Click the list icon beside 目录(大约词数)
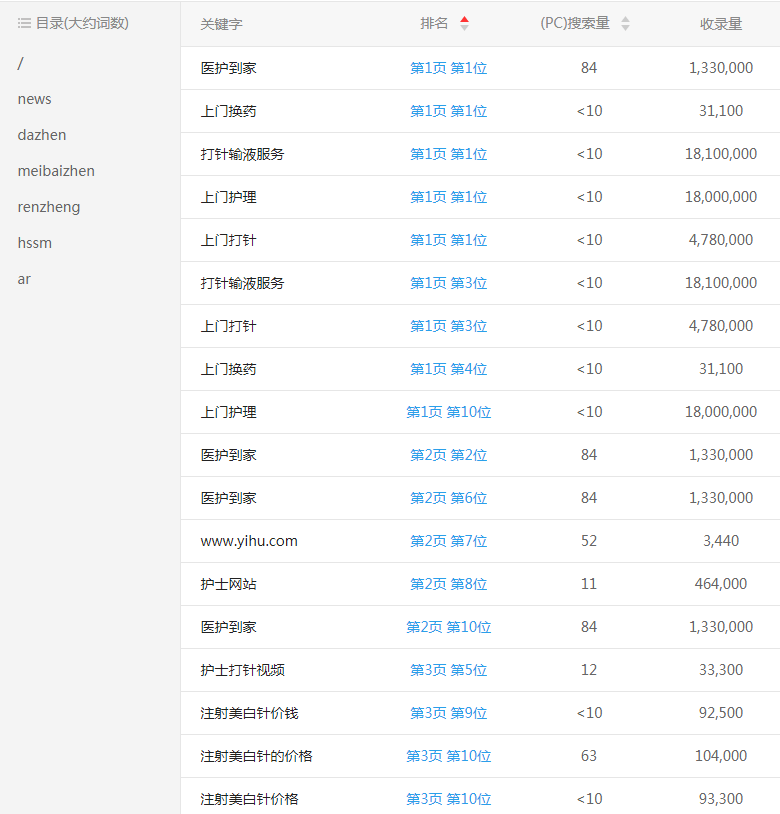780x814 pixels. tap(24, 23)
